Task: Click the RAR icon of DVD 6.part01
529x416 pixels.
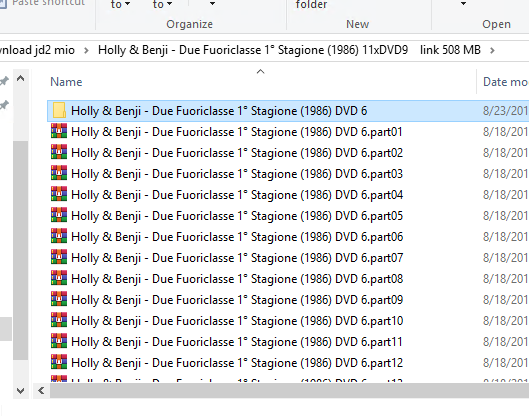Action: [59, 132]
